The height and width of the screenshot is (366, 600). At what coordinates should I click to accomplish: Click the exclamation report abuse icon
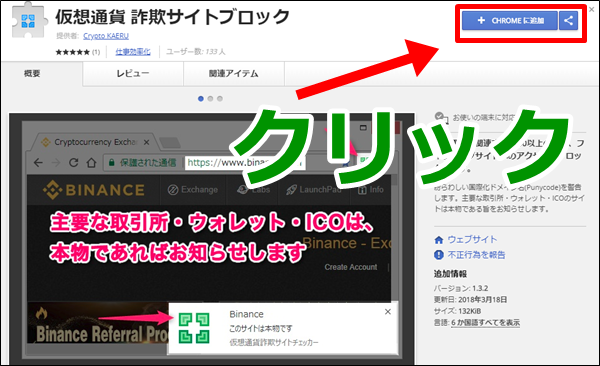coord(439,255)
